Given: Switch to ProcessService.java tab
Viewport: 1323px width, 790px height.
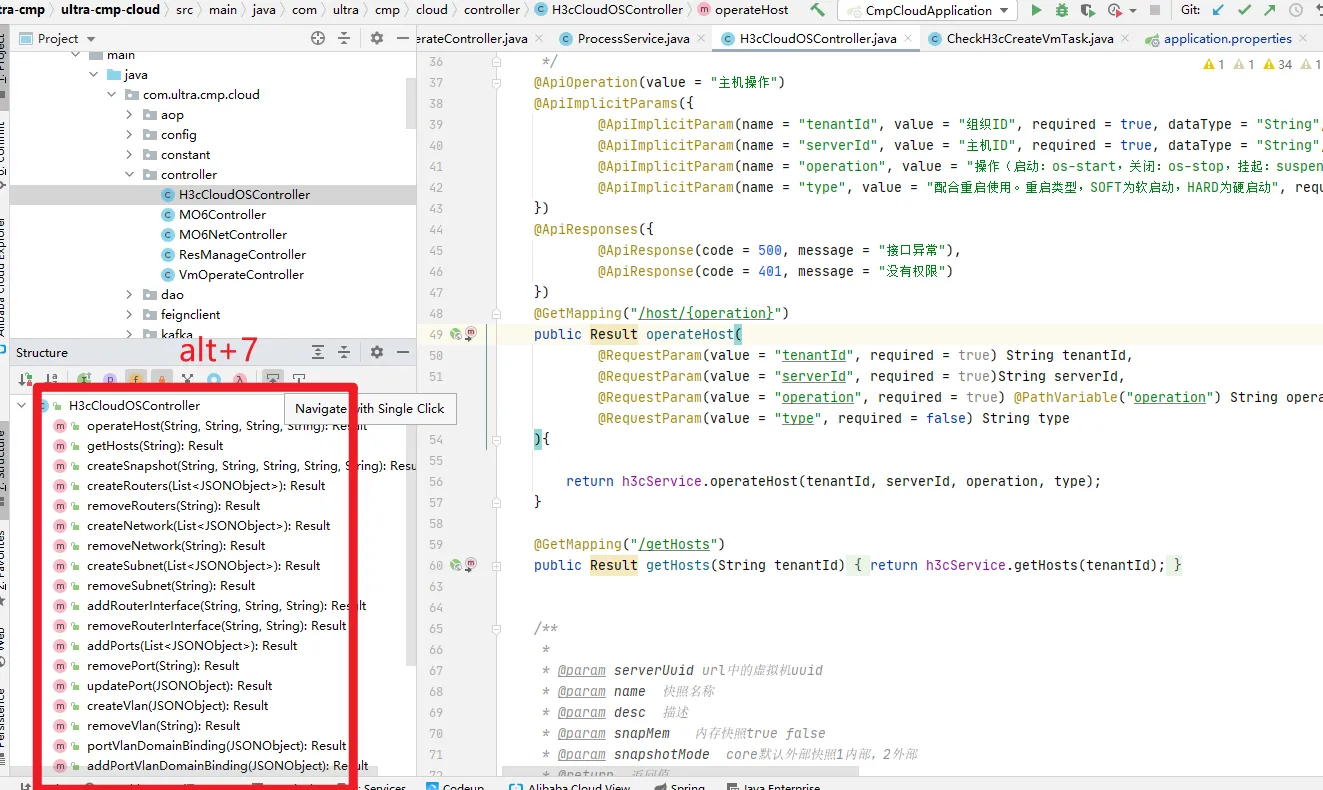Looking at the screenshot, I should 634,39.
